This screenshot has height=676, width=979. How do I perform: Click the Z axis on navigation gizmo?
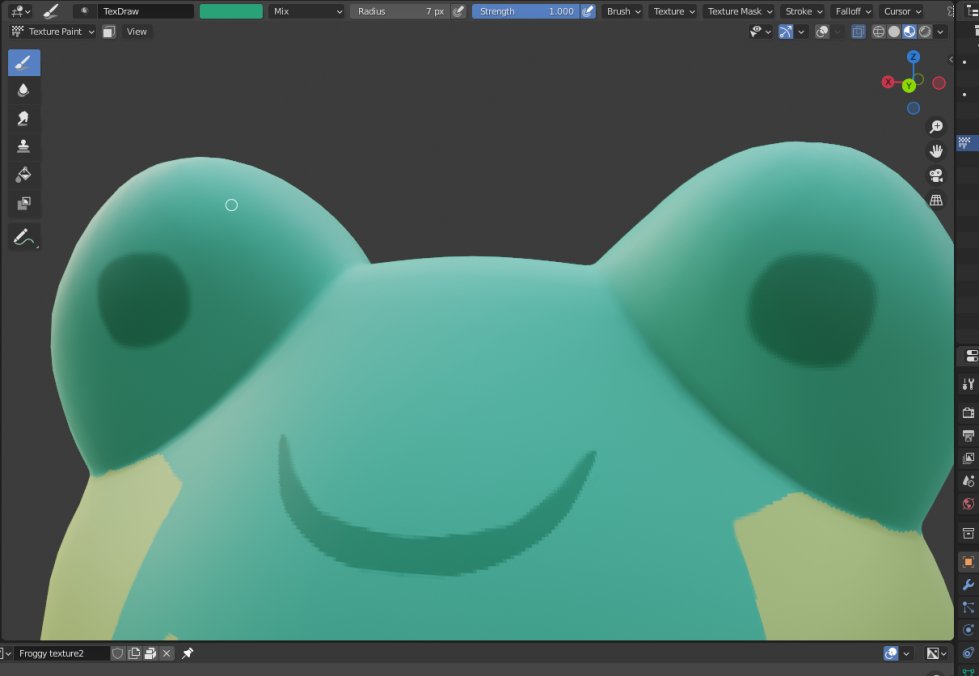[x=913, y=57]
